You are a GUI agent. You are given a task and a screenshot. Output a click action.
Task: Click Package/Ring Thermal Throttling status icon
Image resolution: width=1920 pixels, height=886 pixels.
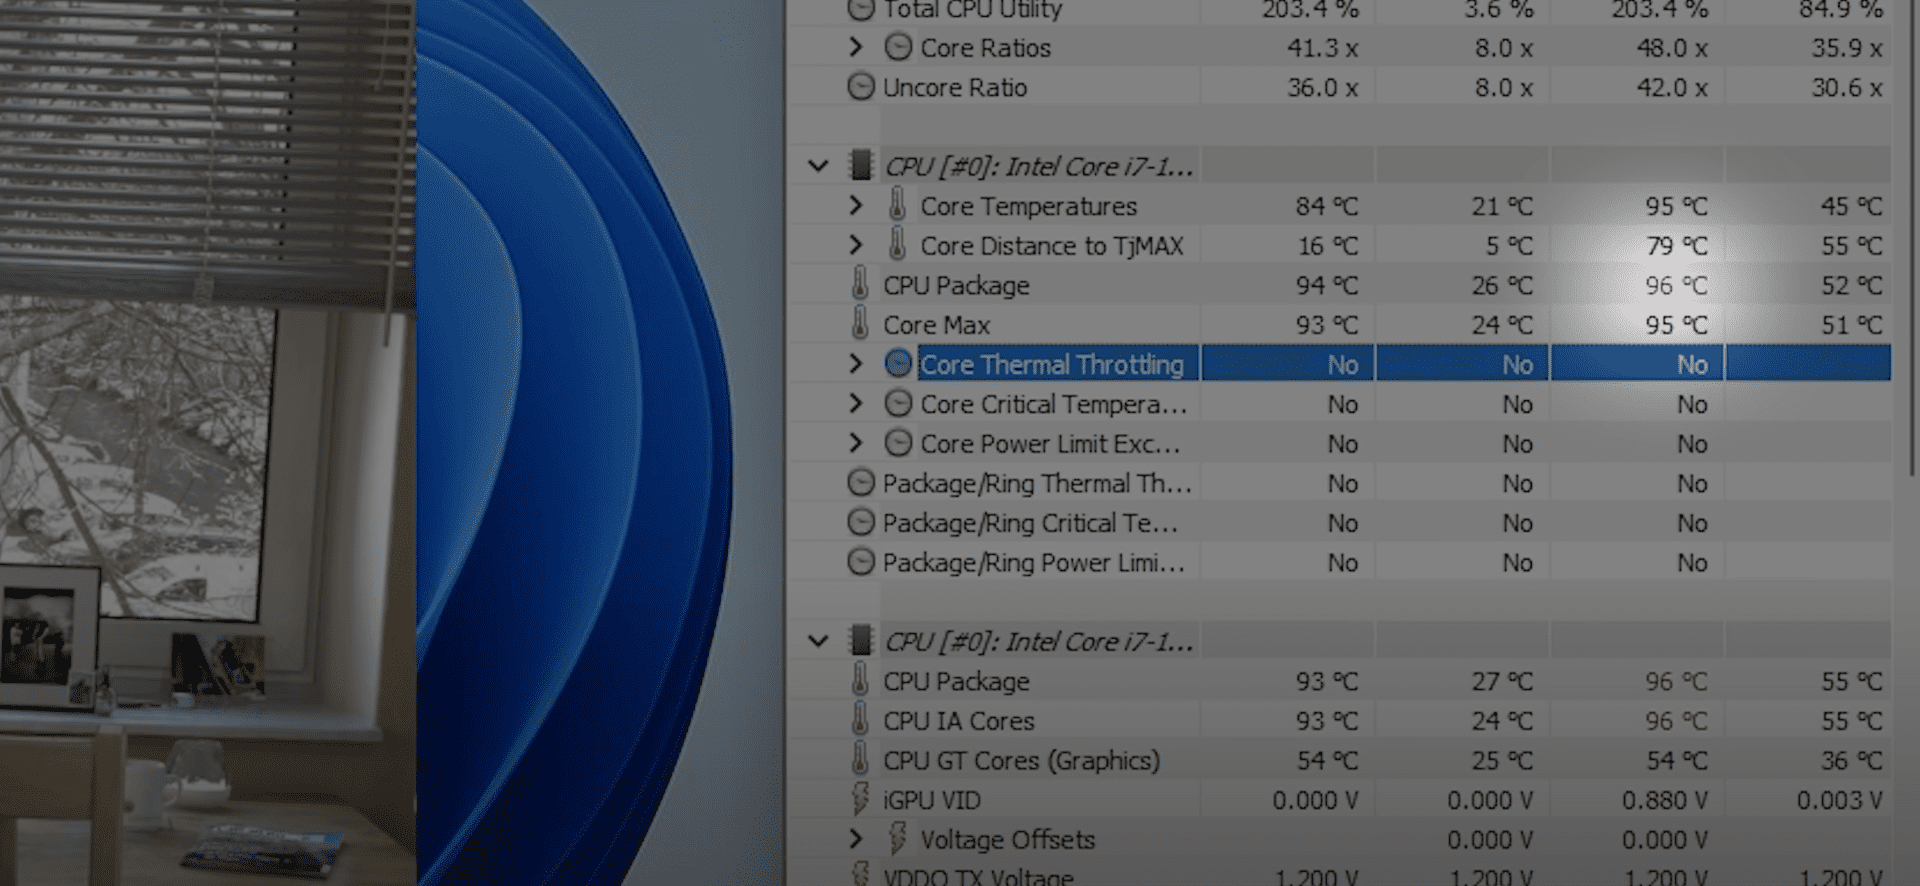(860, 483)
